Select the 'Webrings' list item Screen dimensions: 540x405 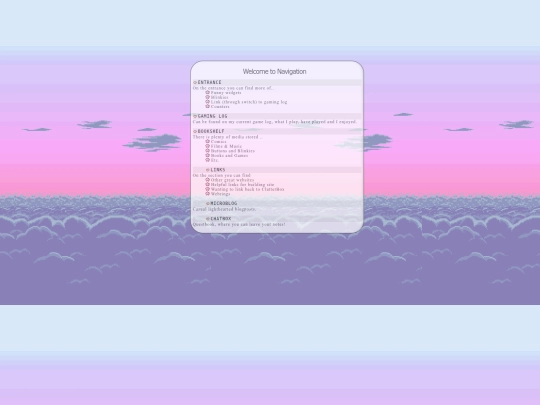220,194
